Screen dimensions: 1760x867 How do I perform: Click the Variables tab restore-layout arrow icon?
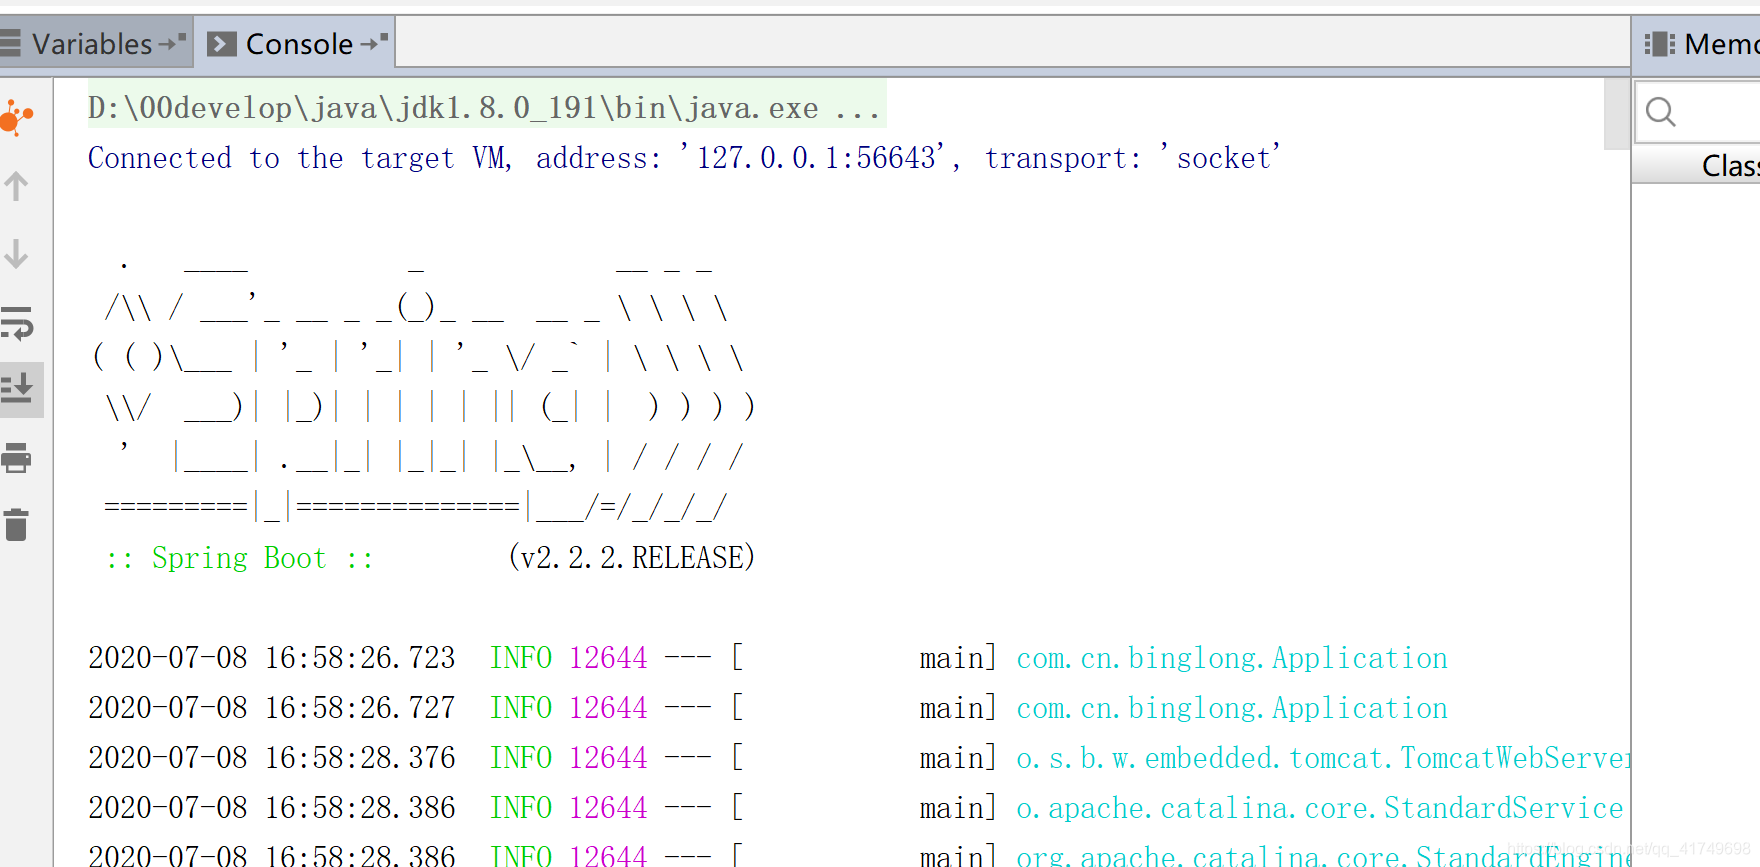pos(173,43)
